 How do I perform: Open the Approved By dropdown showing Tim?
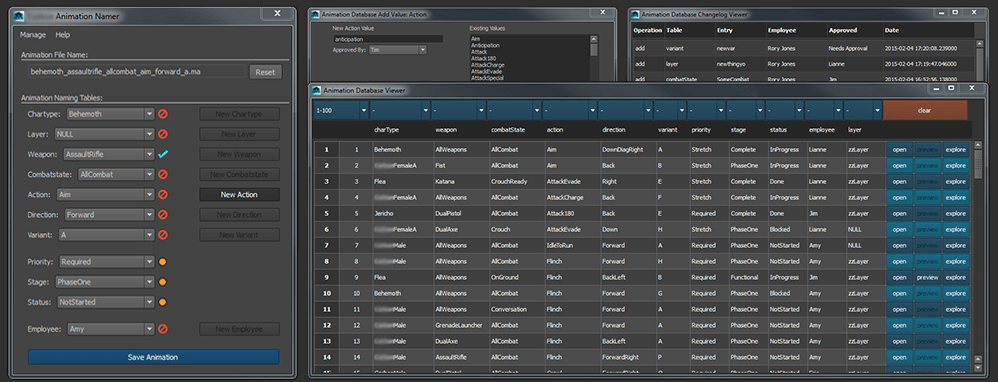point(398,49)
